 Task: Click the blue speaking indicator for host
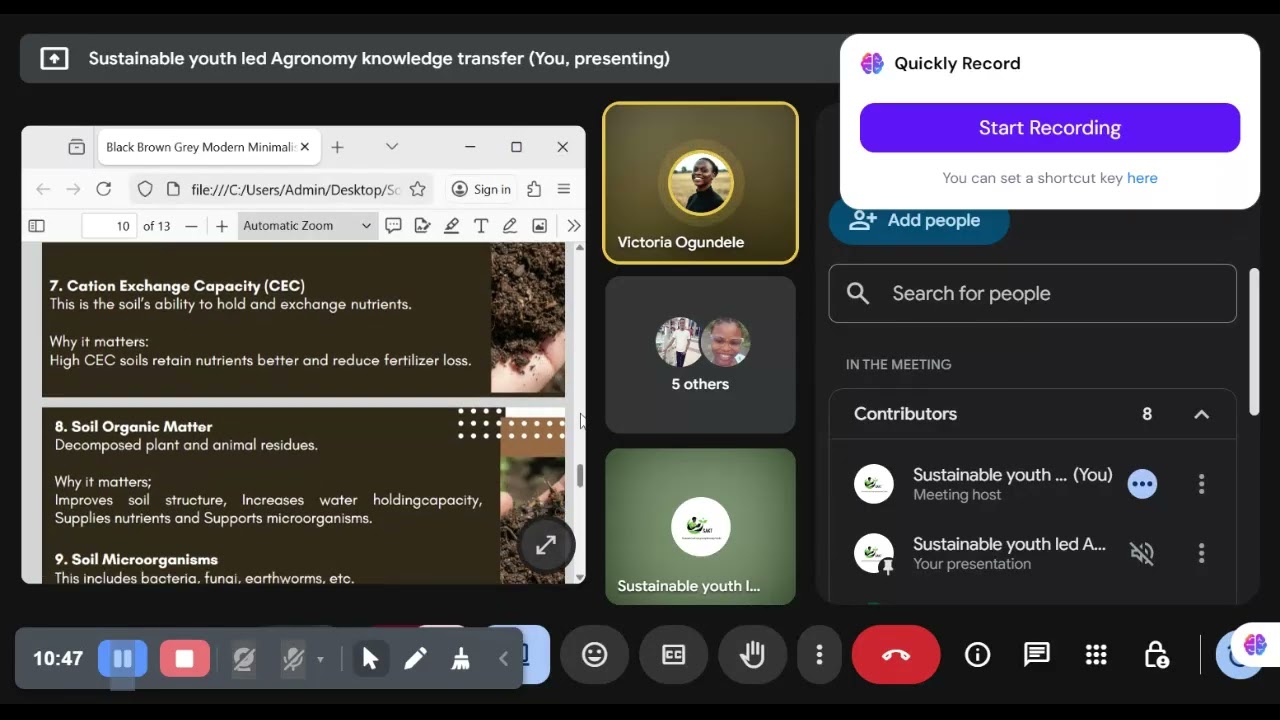click(1142, 484)
